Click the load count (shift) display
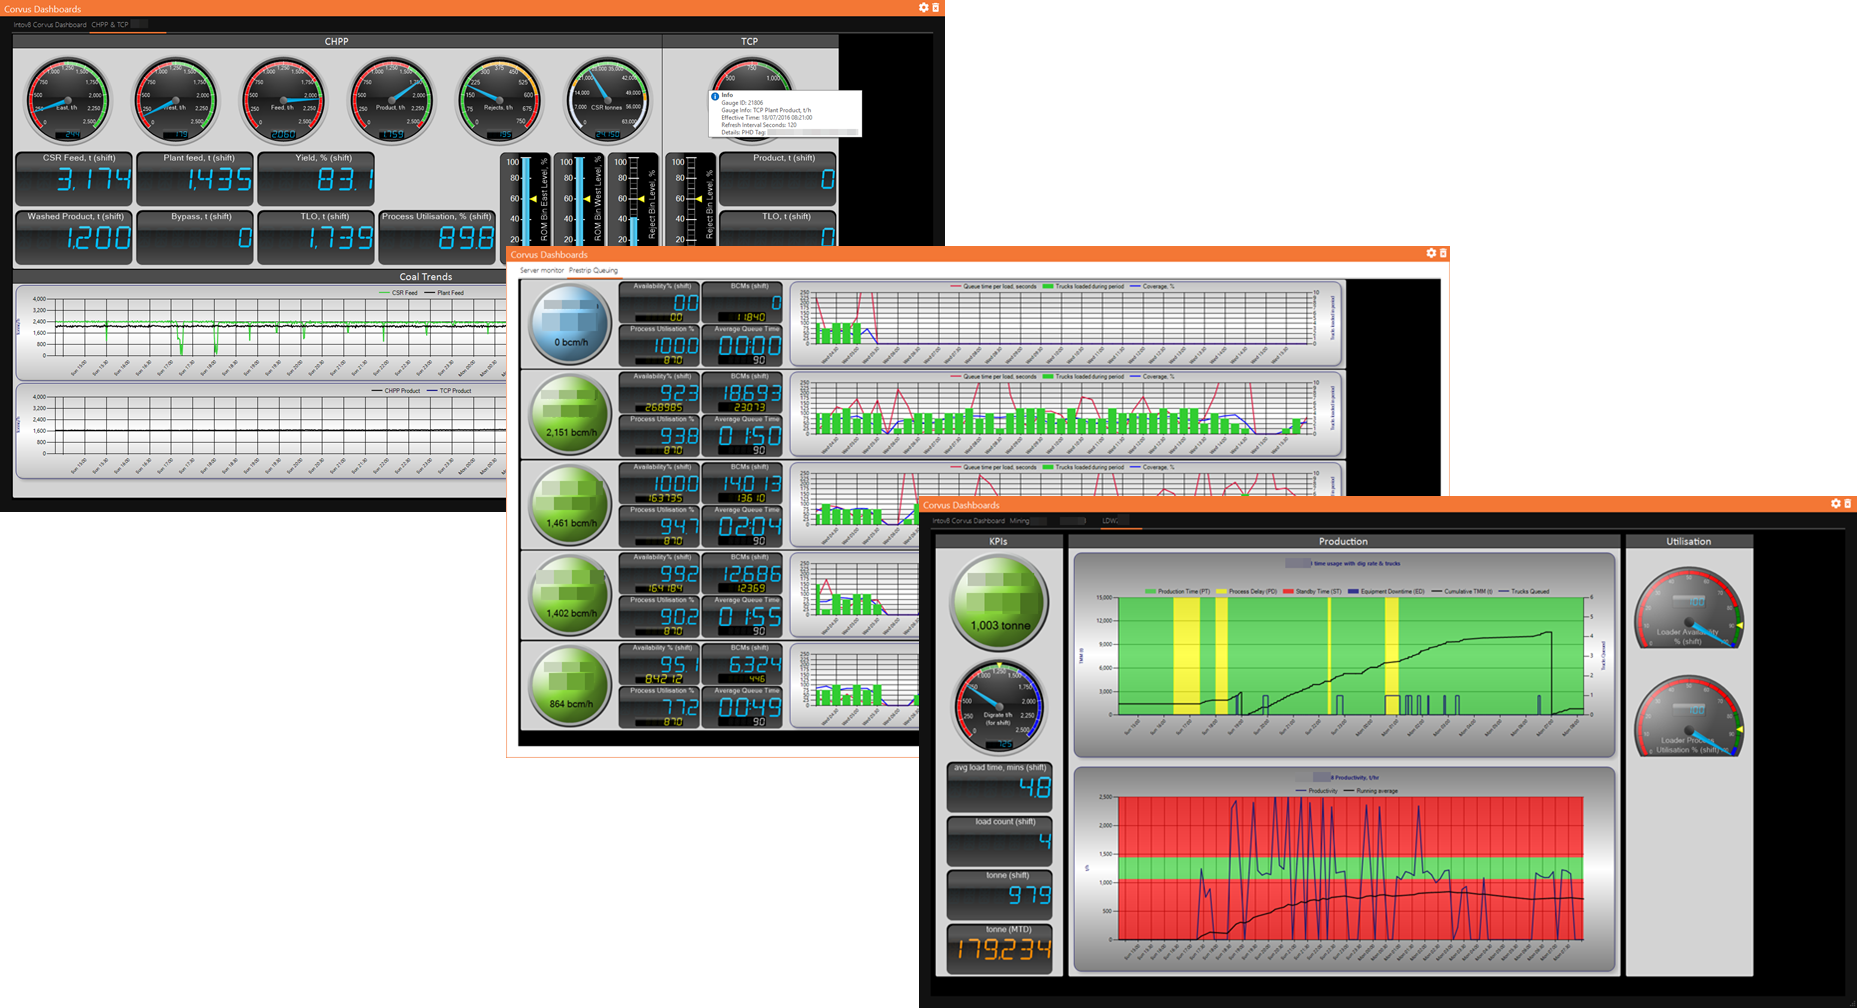 999,841
